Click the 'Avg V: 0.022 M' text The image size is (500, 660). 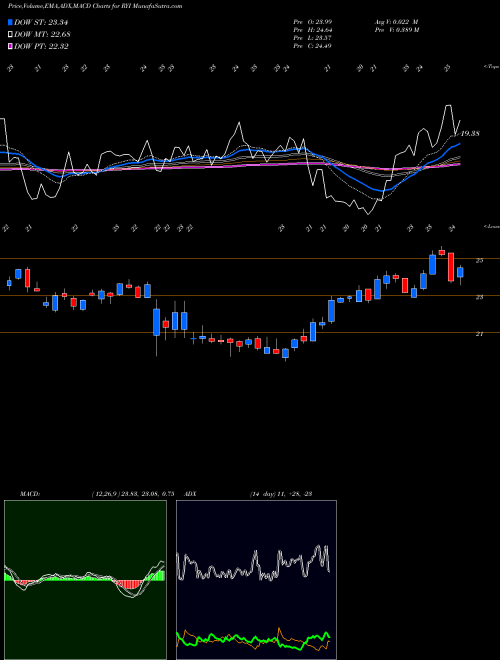pyautogui.click(x=396, y=22)
